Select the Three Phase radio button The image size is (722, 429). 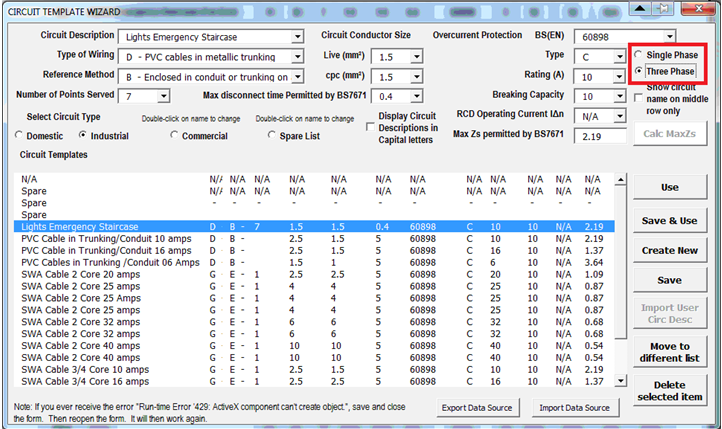(x=640, y=72)
